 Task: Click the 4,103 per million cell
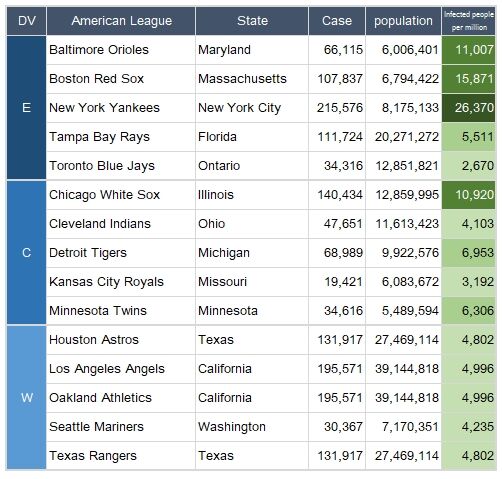(469, 224)
